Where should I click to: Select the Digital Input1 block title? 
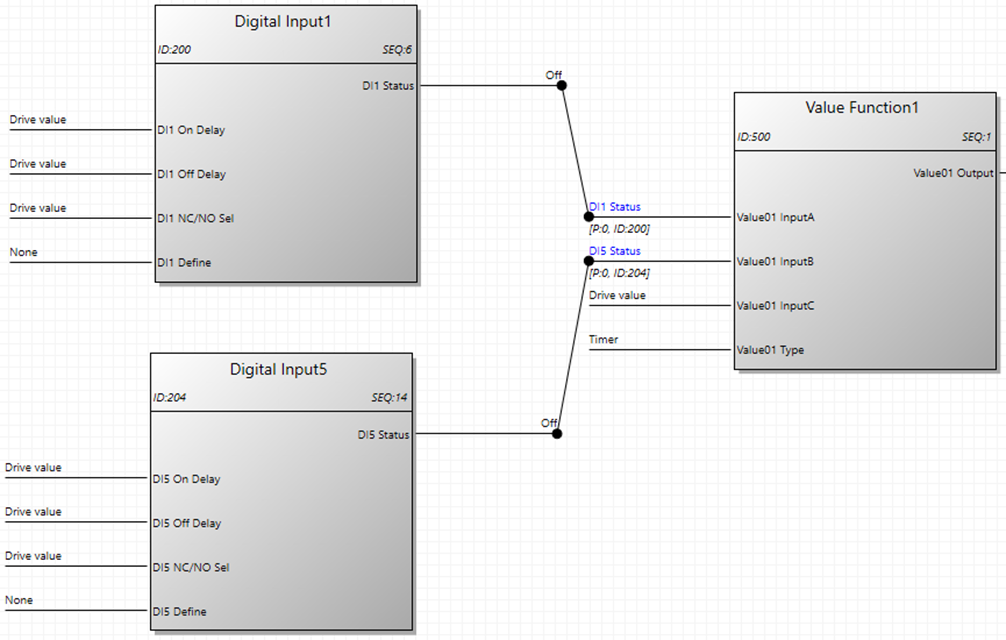click(283, 22)
